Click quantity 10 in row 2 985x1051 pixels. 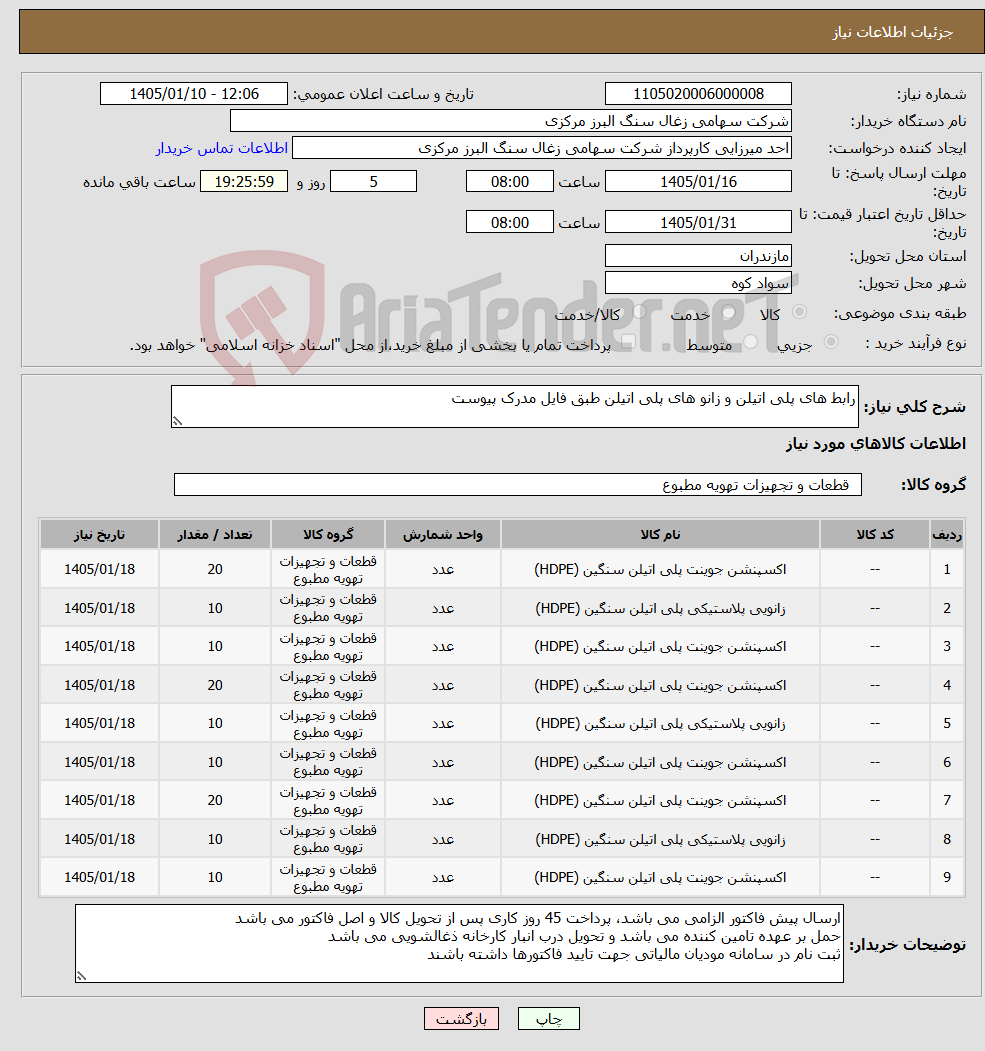[214, 608]
